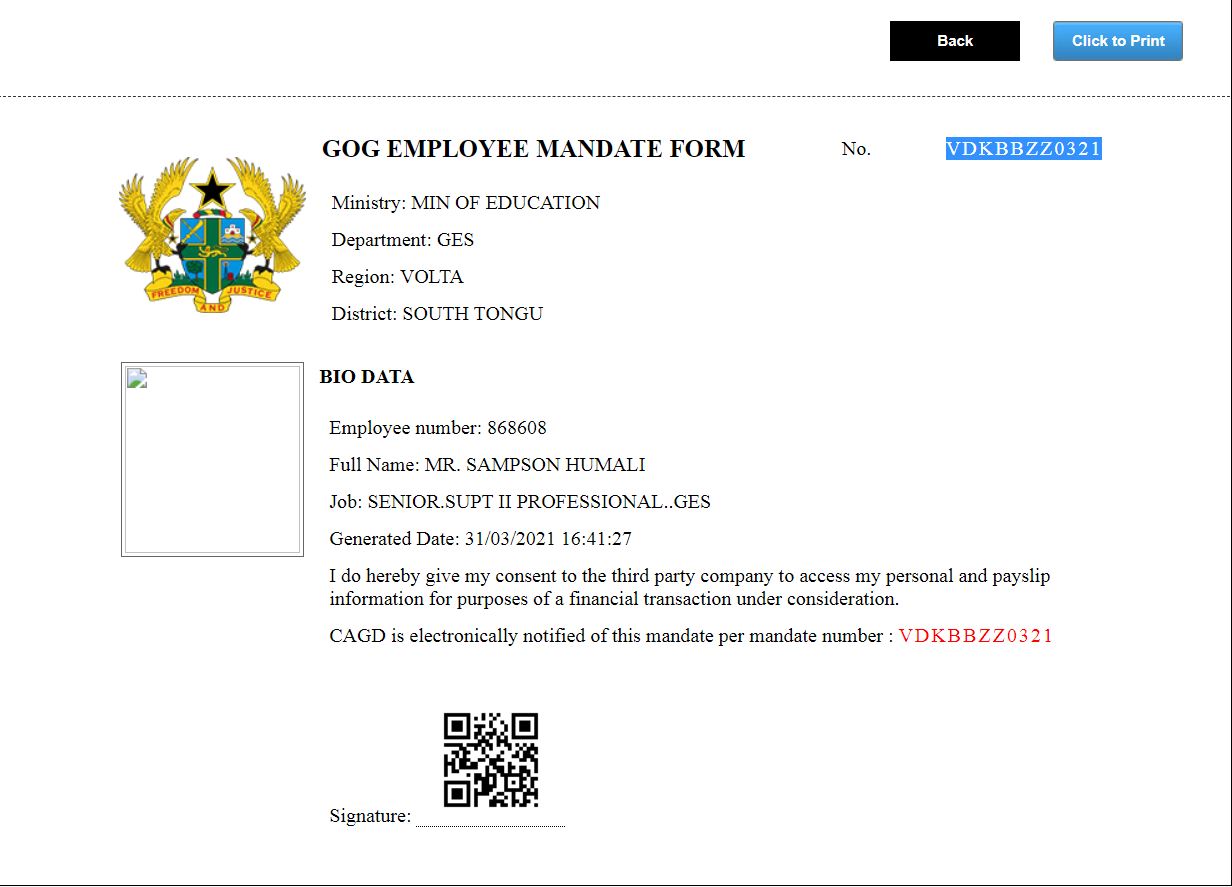This screenshot has height=887, width=1232.
Task: Click the Ghana coat of arms emblem
Action: [x=211, y=231]
